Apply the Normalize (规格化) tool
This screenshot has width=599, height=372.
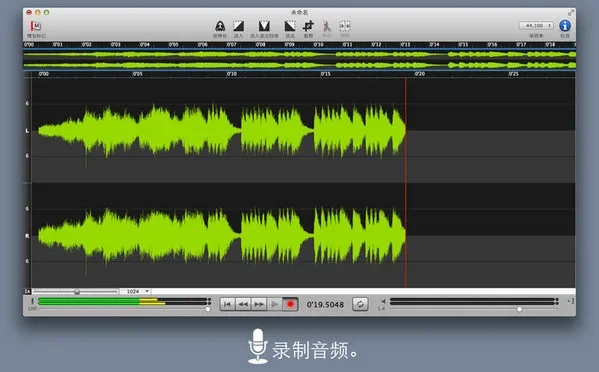click(220, 26)
